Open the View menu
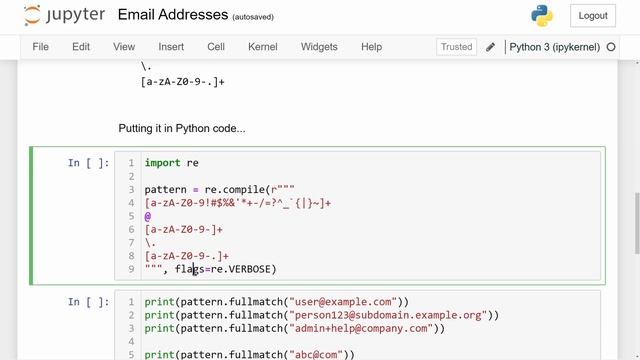 pyautogui.click(x=124, y=47)
